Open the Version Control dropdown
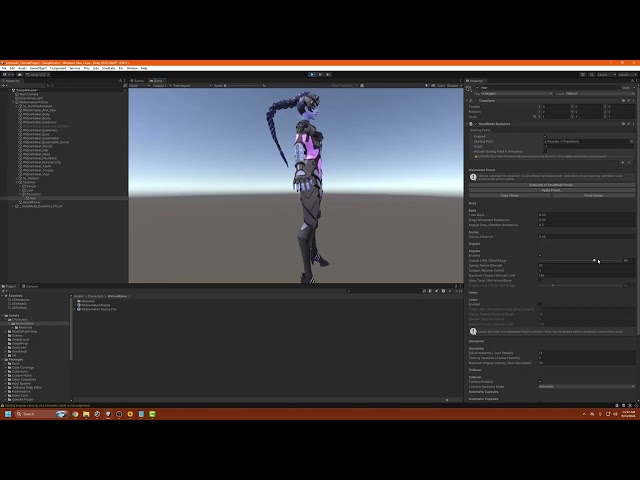 point(38,75)
